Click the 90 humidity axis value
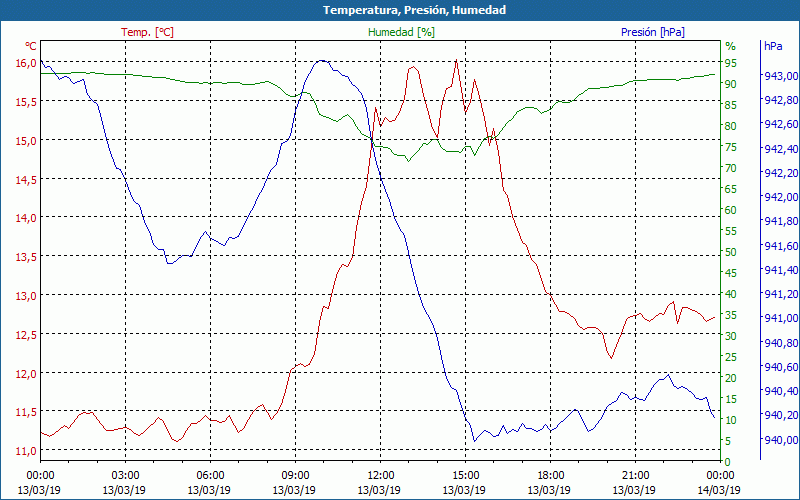This screenshot has width=800, height=500. click(x=731, y=84)
